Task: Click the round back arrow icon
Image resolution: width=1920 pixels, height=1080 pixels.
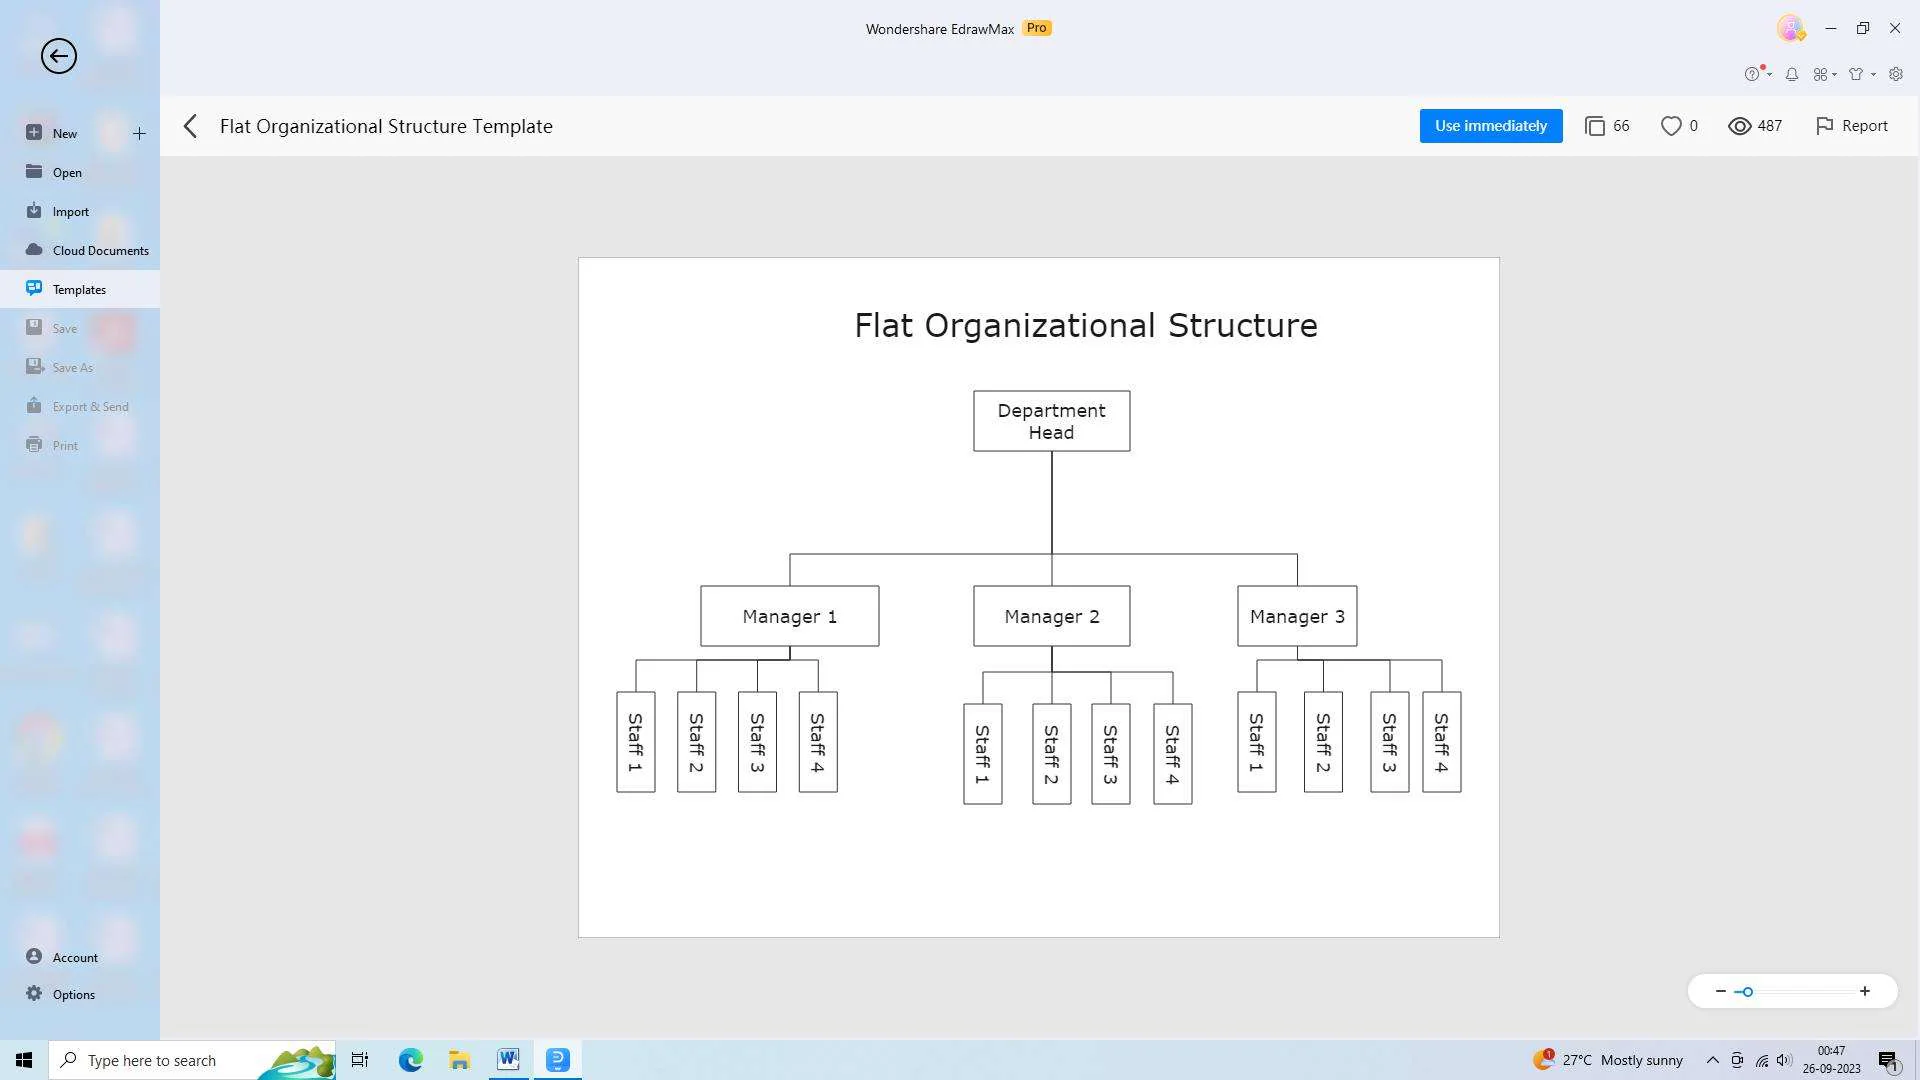Action: [58, 56]
